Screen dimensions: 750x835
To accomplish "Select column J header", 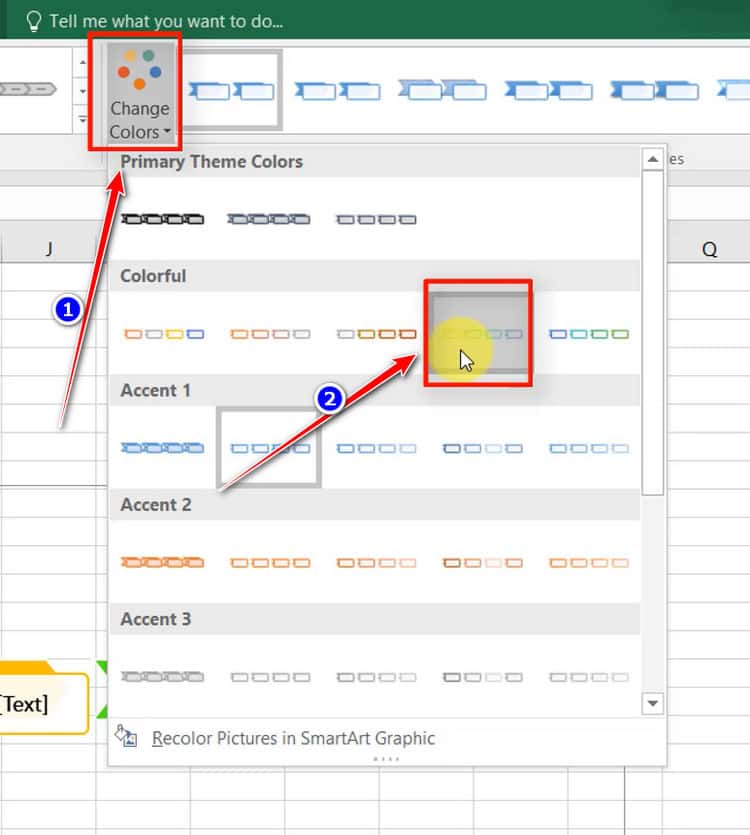I will [x=49, y=248].
